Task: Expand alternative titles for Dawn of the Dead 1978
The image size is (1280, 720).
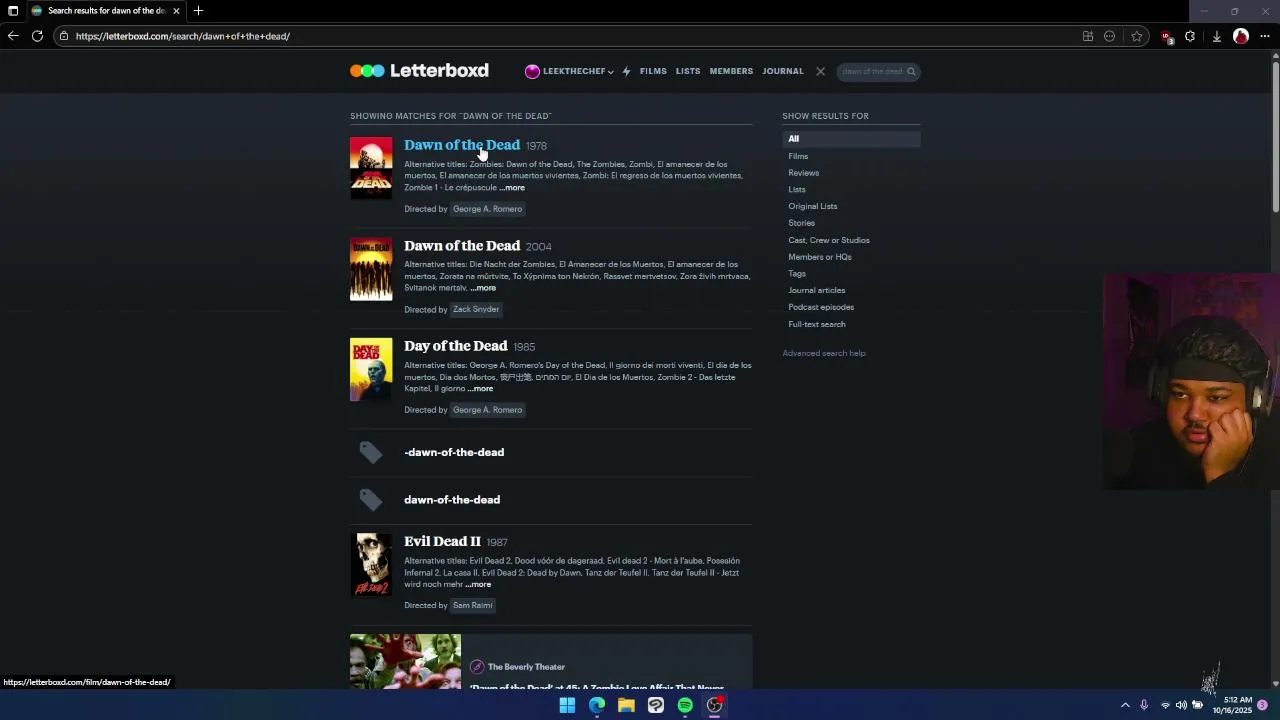Action: pyautogui.click(x=512, y=188)
